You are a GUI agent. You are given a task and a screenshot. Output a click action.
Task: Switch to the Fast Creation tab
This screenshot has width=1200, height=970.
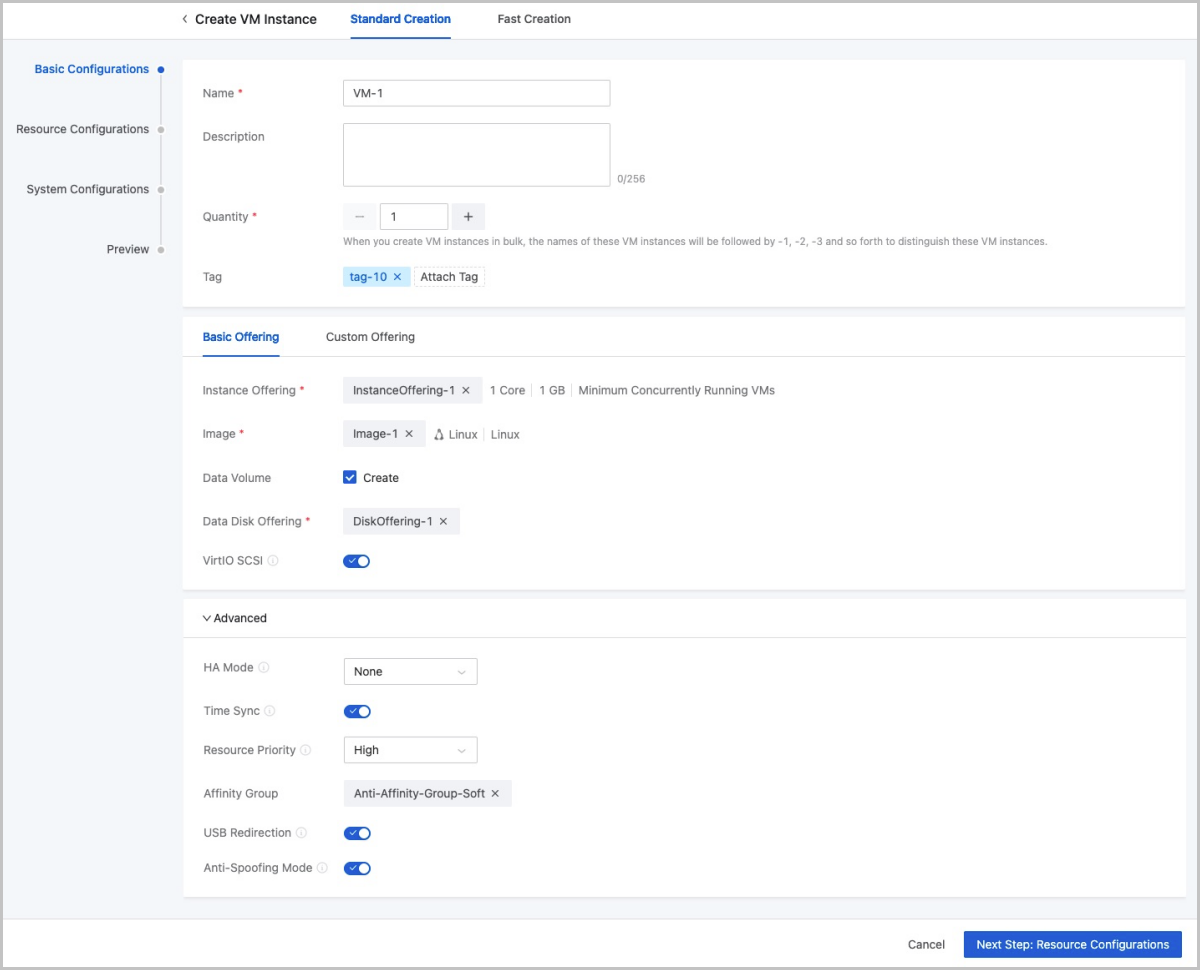534,19
